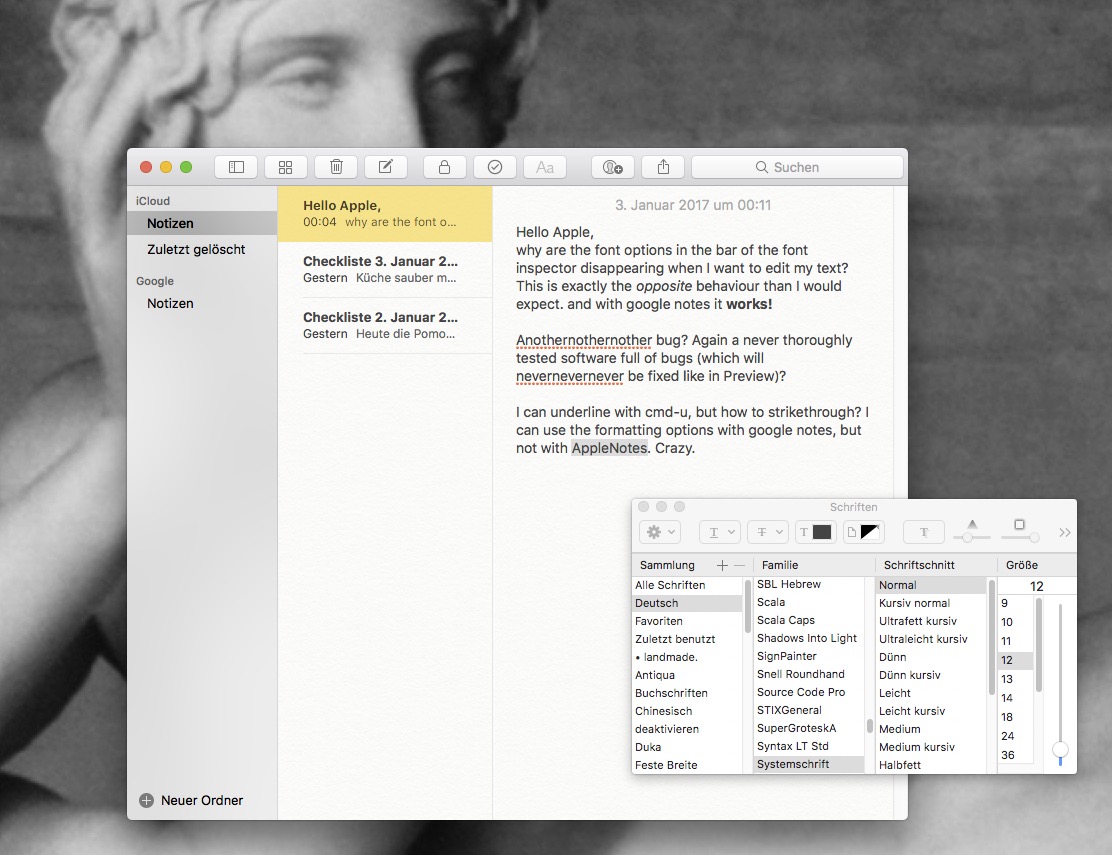Image resolution: width=1112 pixels, height=855 pixels.
Task: Open Checkliste 3. Januar note
Action: [x=385, y=269]
